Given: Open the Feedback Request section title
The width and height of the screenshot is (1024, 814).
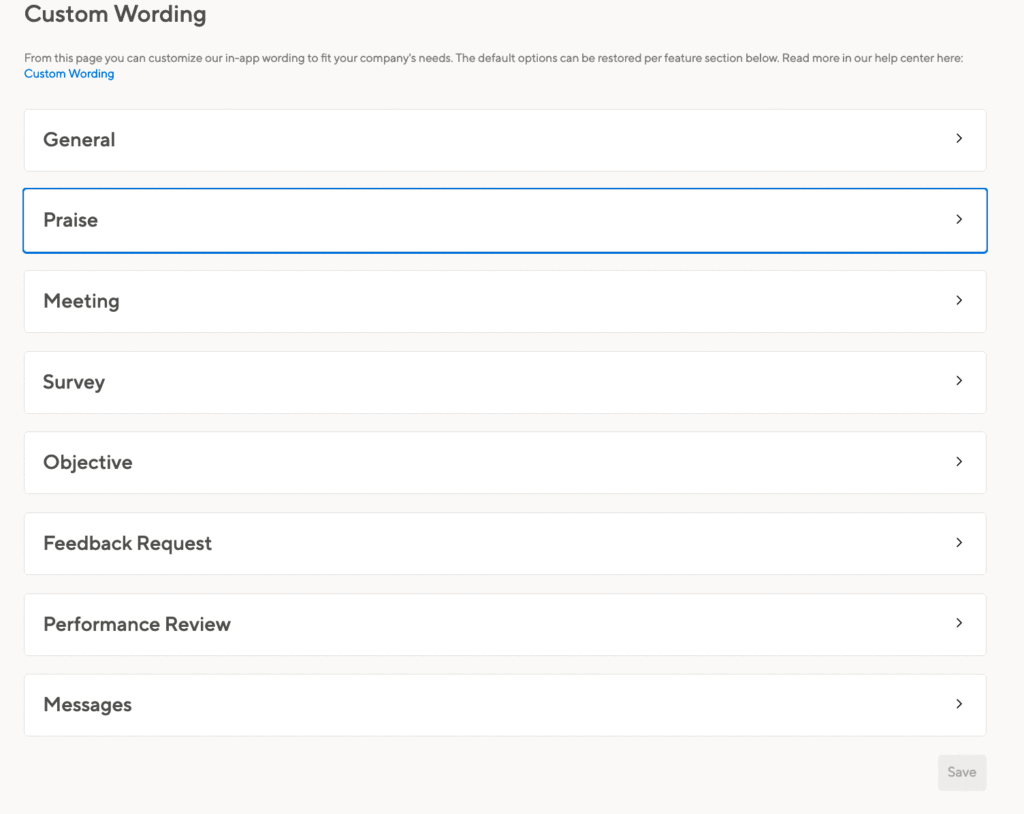Looking at the screenshot, I should [x=127, y=544].
